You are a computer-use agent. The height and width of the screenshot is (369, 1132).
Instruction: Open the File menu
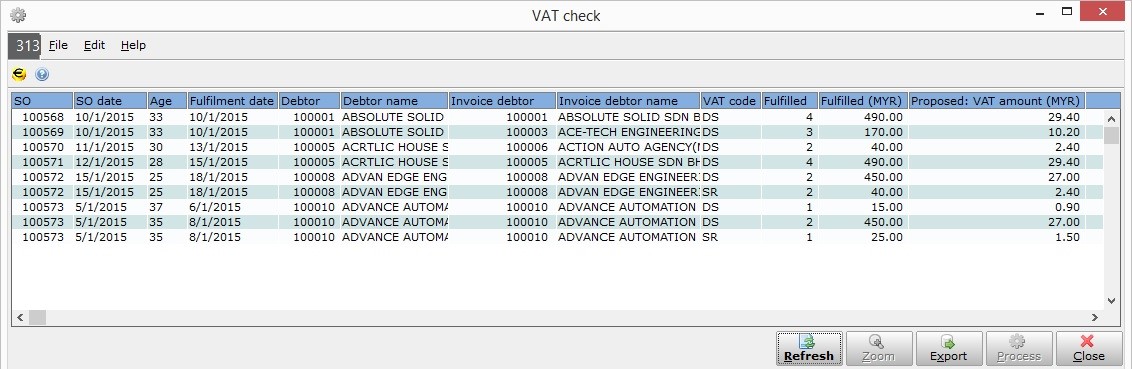pos(58,45)
